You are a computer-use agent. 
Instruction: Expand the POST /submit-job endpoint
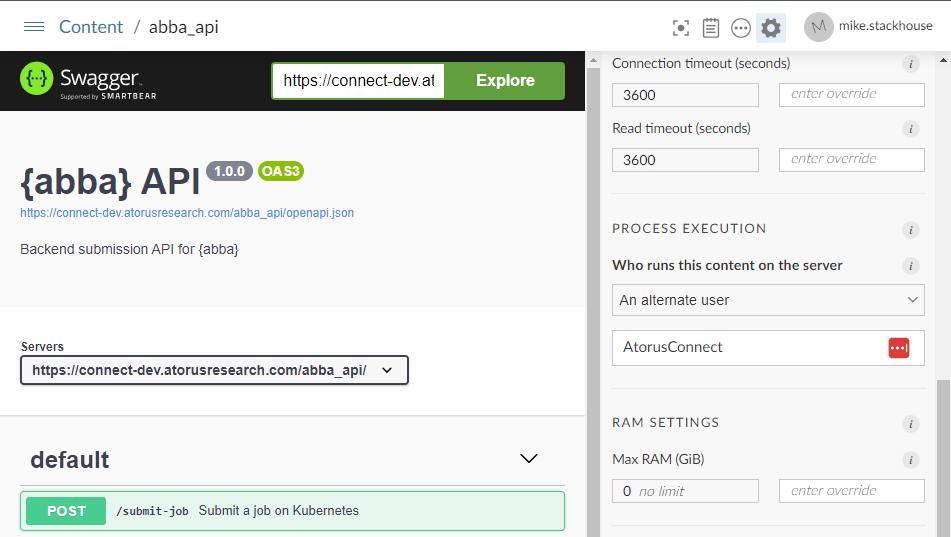292,511
